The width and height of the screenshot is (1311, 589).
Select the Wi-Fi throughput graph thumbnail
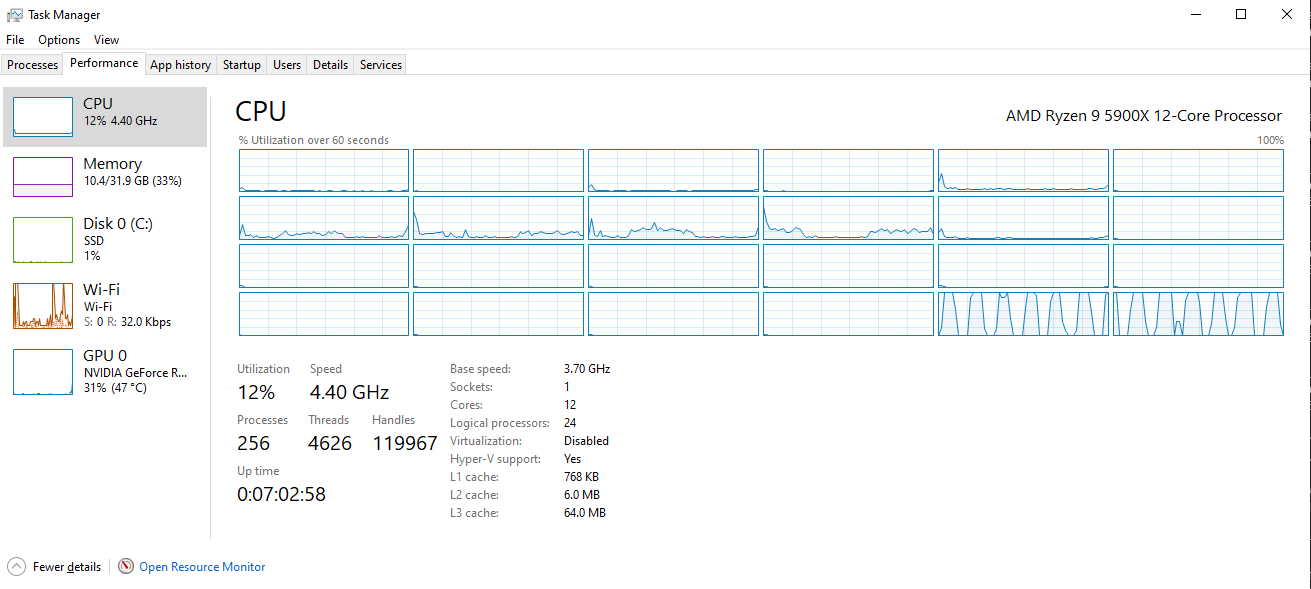coord(43,306)
